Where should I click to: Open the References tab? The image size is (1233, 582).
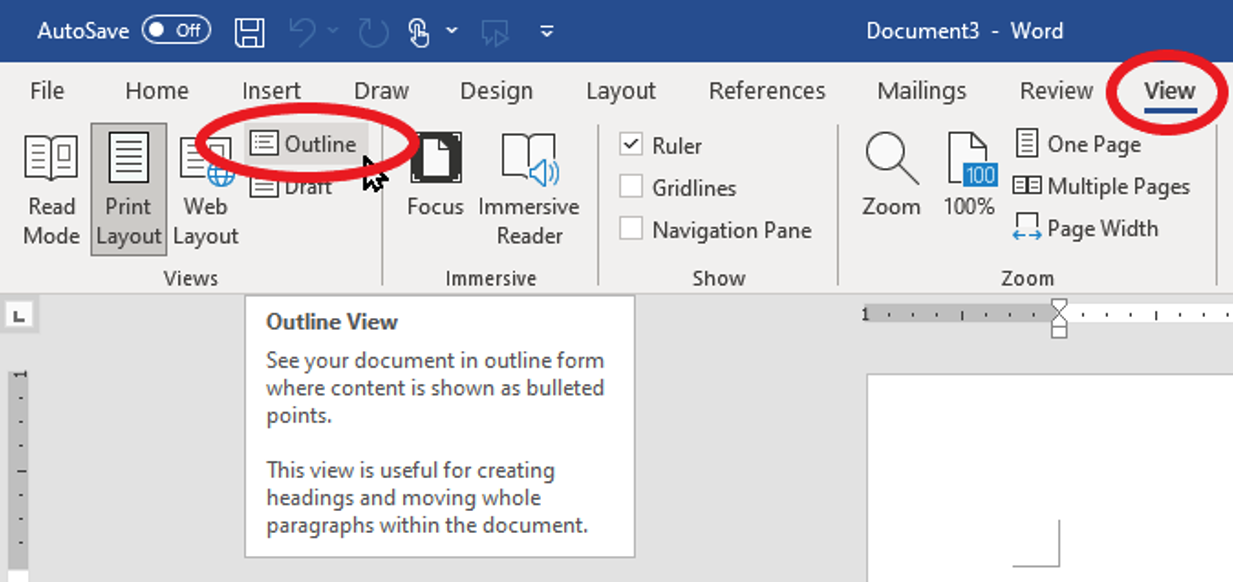click(767, 91)
